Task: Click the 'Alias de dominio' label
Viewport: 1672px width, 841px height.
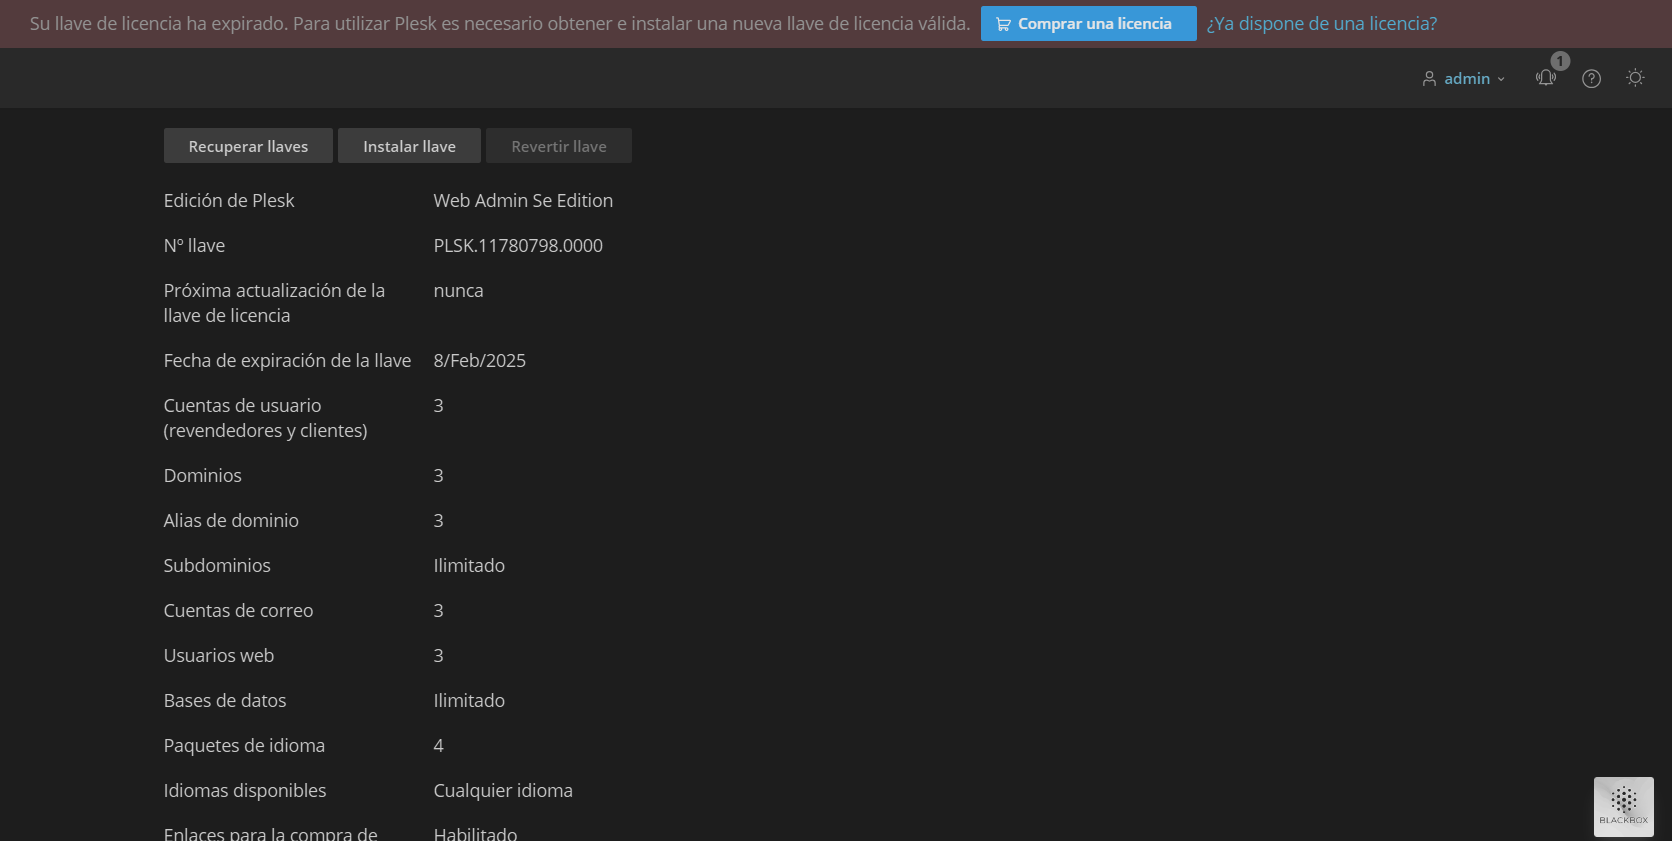Action: pyautogui.click(x=231, y=520)
